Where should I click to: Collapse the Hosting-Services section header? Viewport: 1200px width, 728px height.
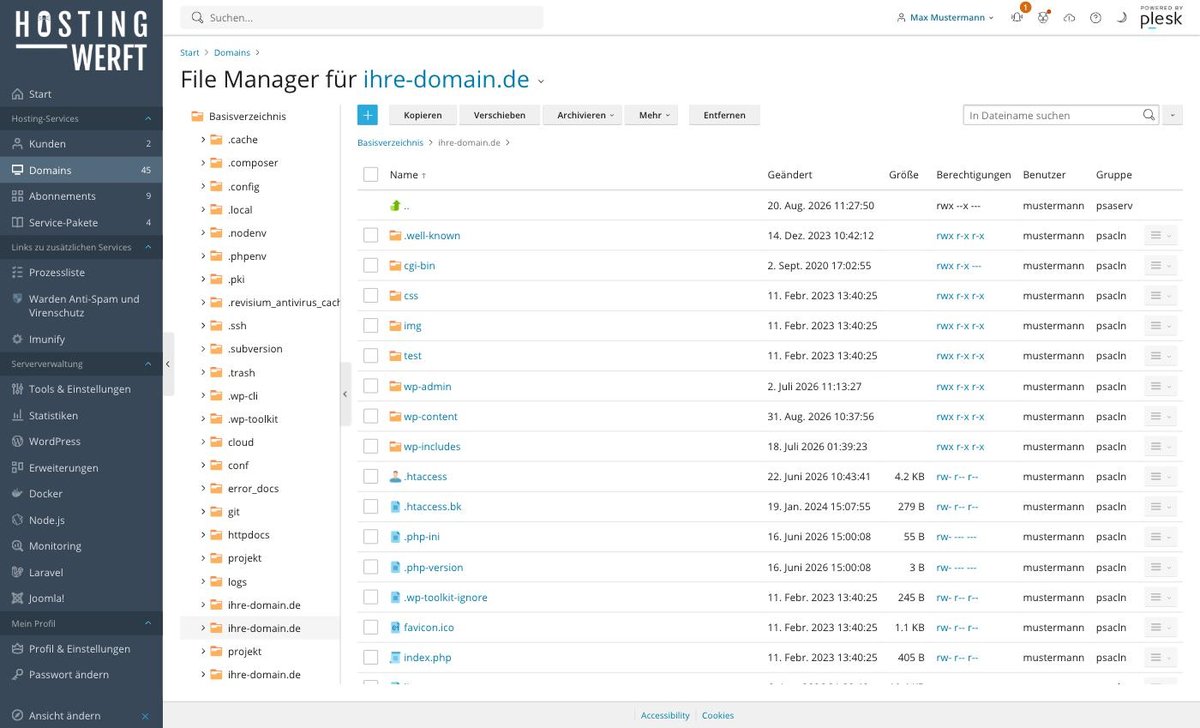click(81, 119)
